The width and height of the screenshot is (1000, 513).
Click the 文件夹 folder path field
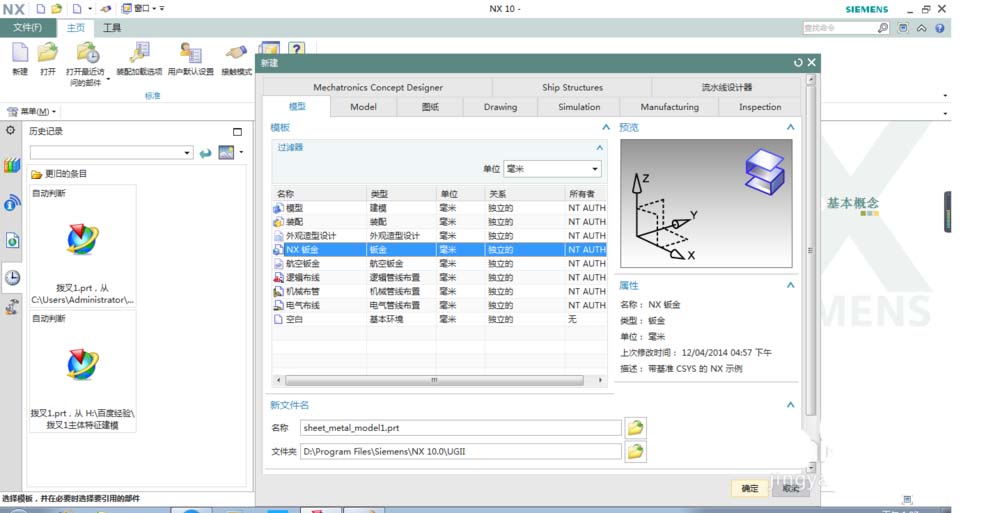(460, 452)
